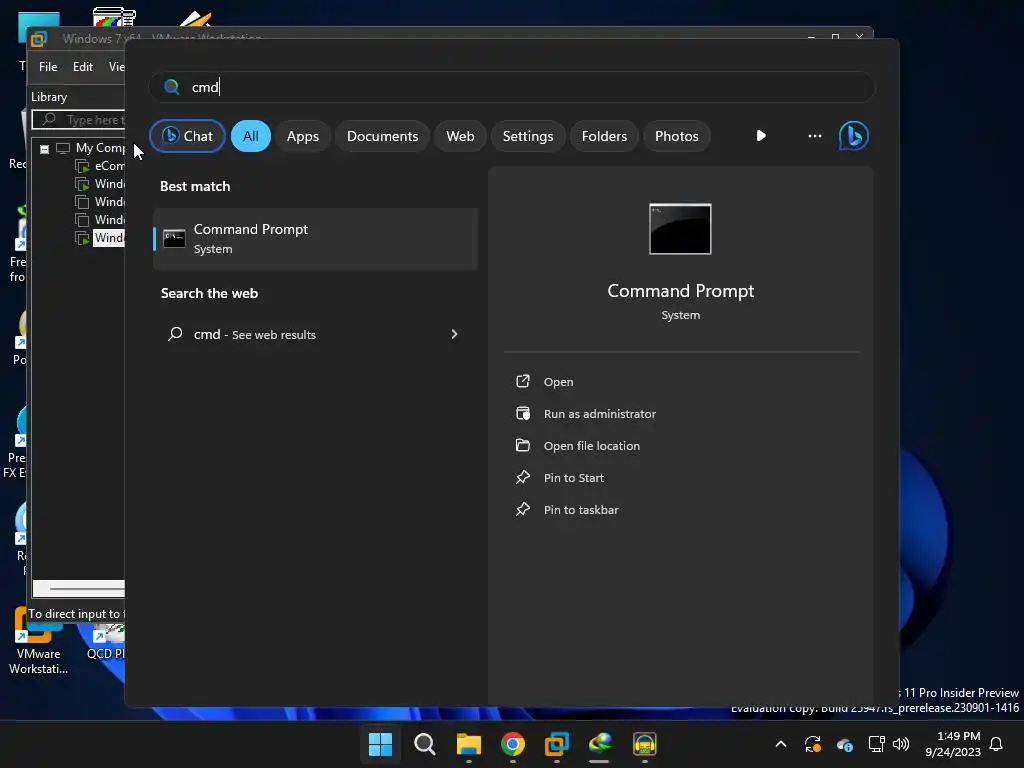Click Open in Command Prompt actions
The image size is (1024, 768).
558,382
